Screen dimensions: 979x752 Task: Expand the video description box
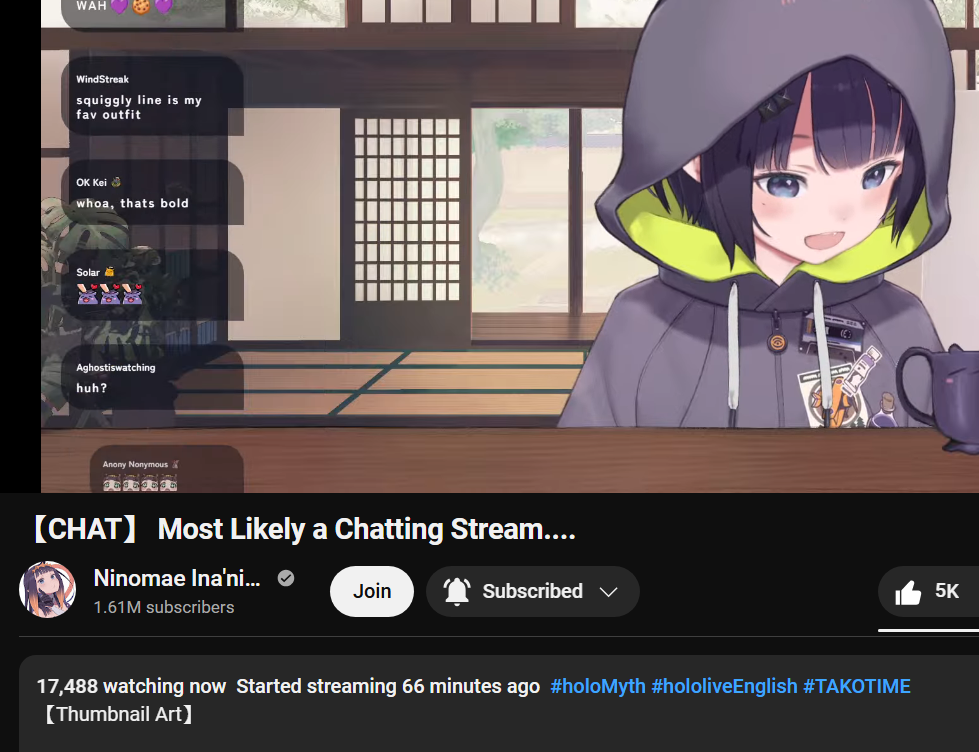click(499, 703)
